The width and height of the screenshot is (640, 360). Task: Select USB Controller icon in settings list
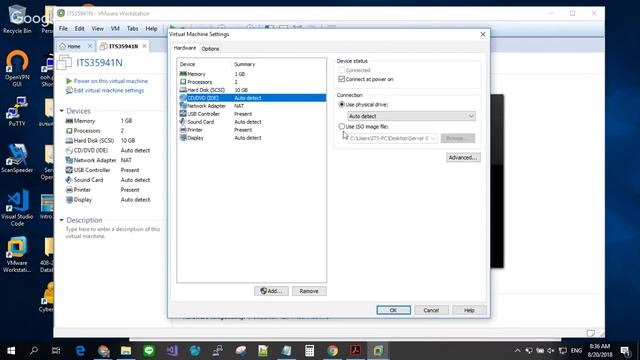coord(183,113)
